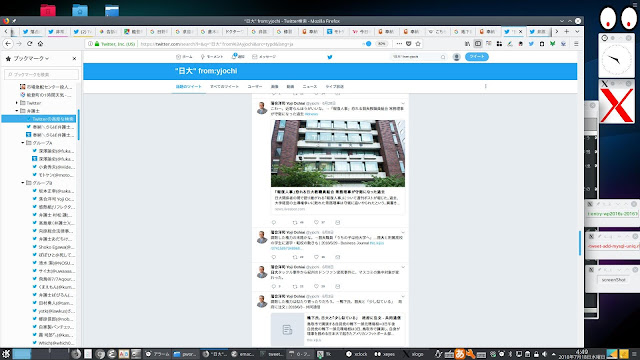Open the xclock entry in the taskbar

click(x=357, y=354)
